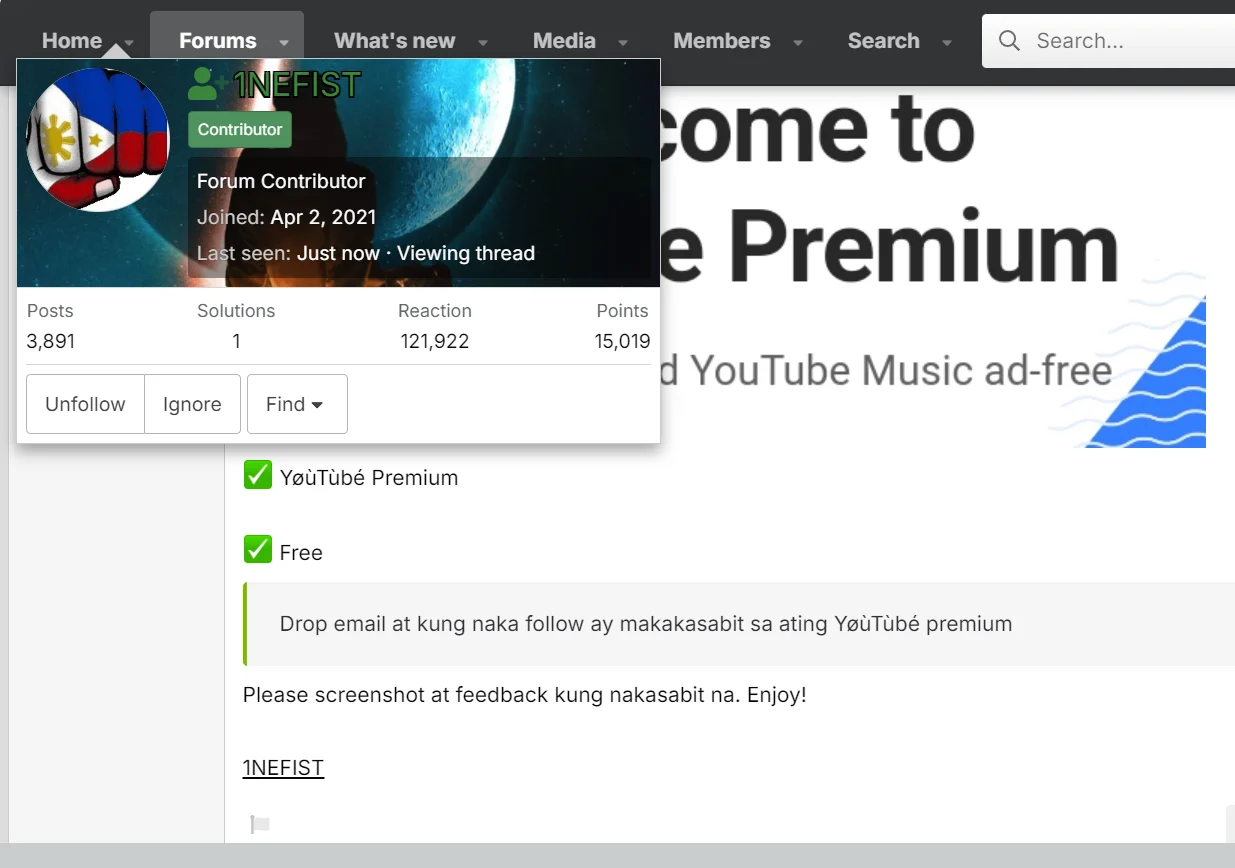Expand the What's new dropdown arrow

[x=483, y=43]
